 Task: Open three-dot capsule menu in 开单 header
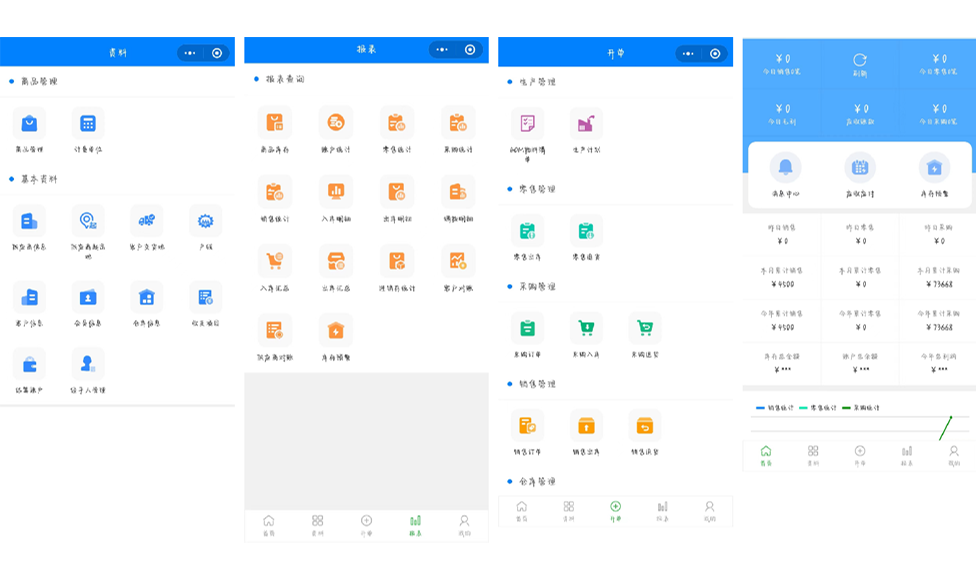(688, 54)
